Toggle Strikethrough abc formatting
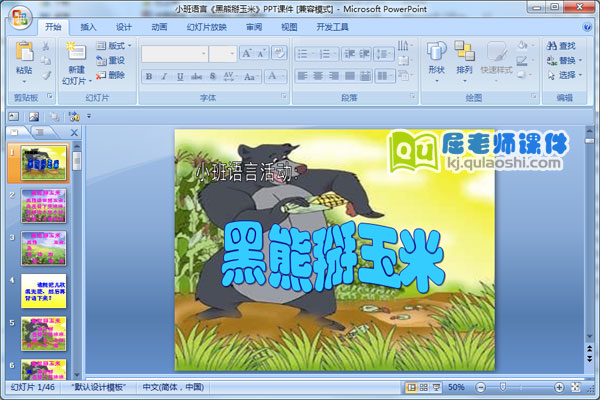Image resolution: width=600 pixels, height=400 pixels. point(196,76)
